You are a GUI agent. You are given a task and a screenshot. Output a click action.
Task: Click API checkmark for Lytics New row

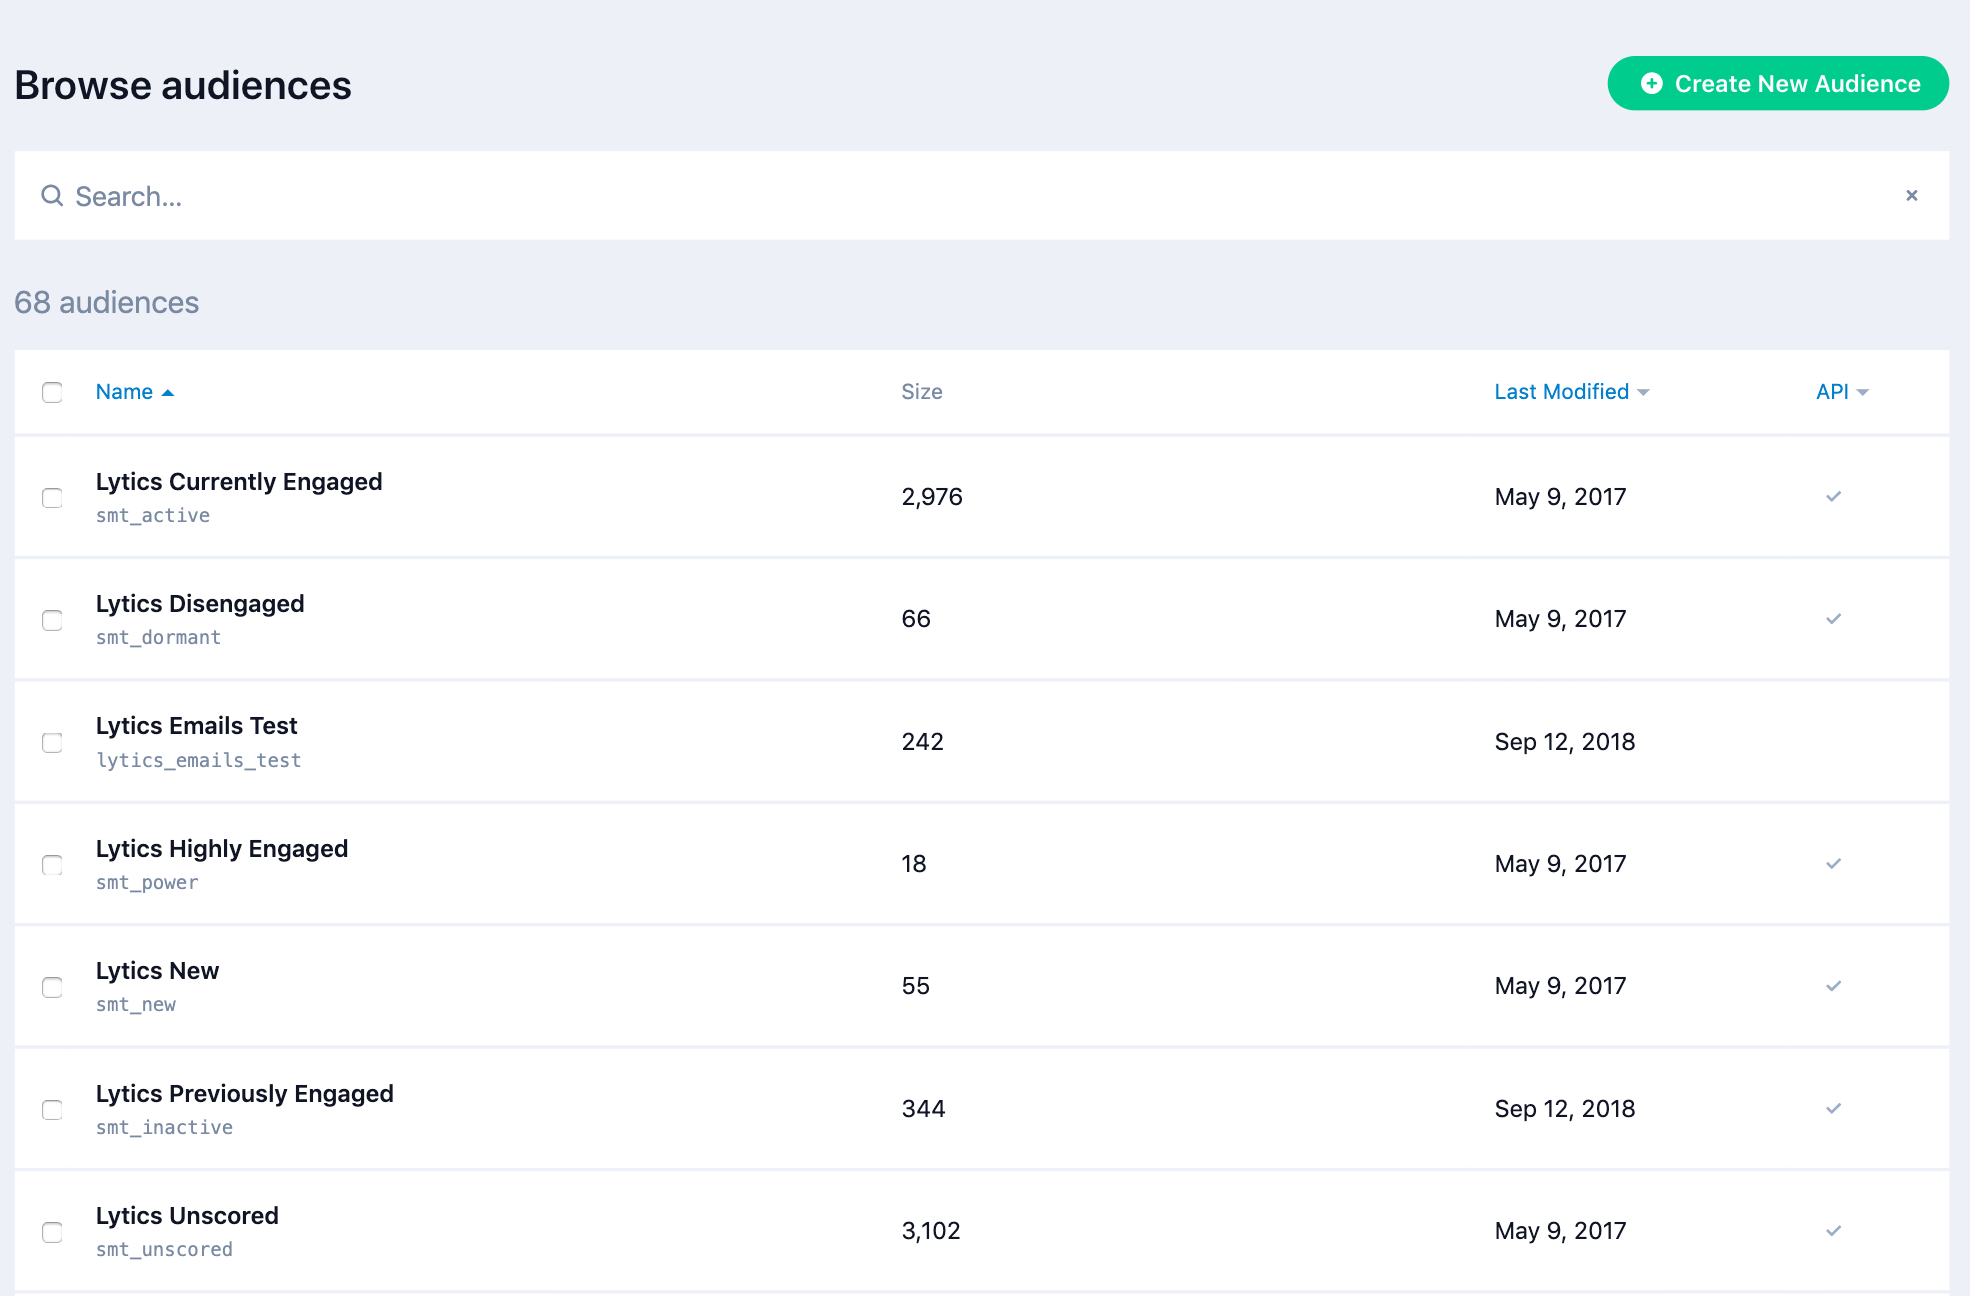click(x=1833, y=986)
